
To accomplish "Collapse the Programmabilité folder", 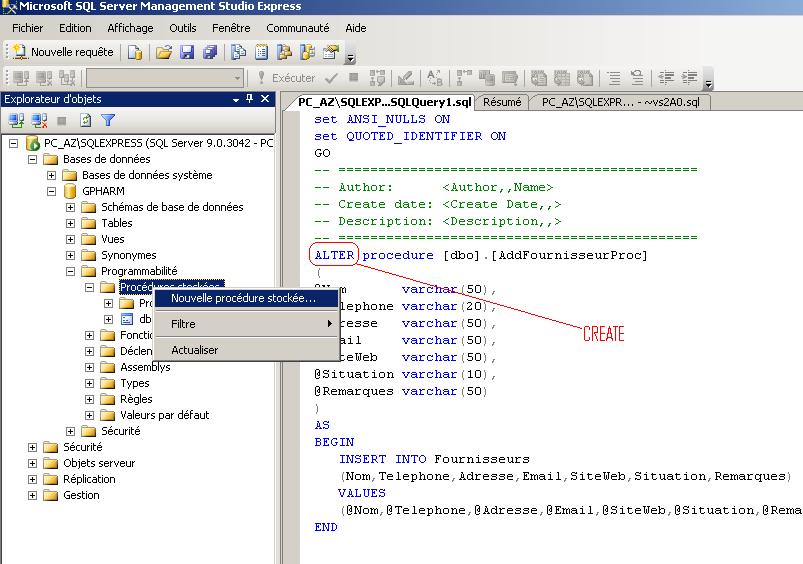I will point(70,271).
